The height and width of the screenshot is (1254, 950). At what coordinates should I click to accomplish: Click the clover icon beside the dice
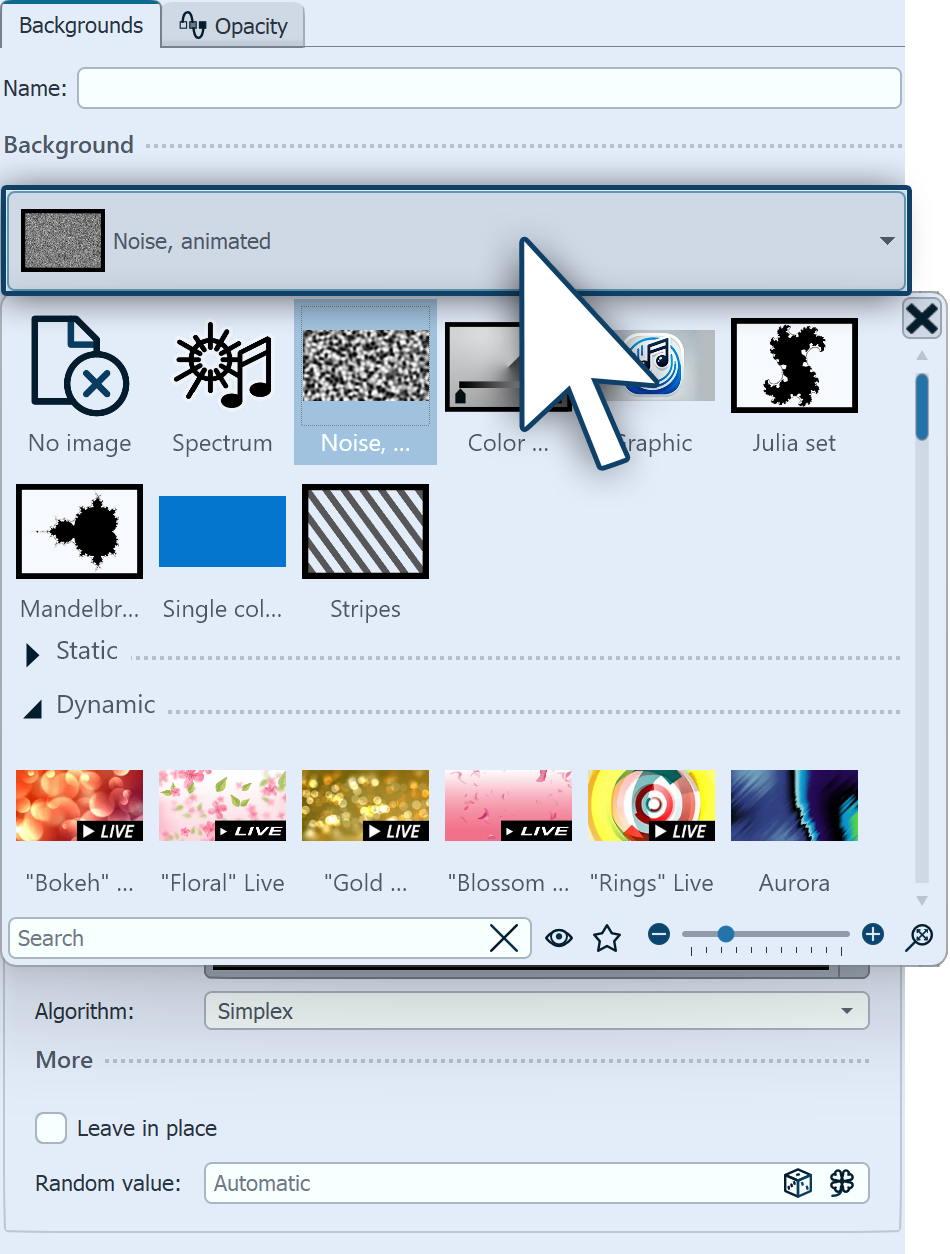842,1183
